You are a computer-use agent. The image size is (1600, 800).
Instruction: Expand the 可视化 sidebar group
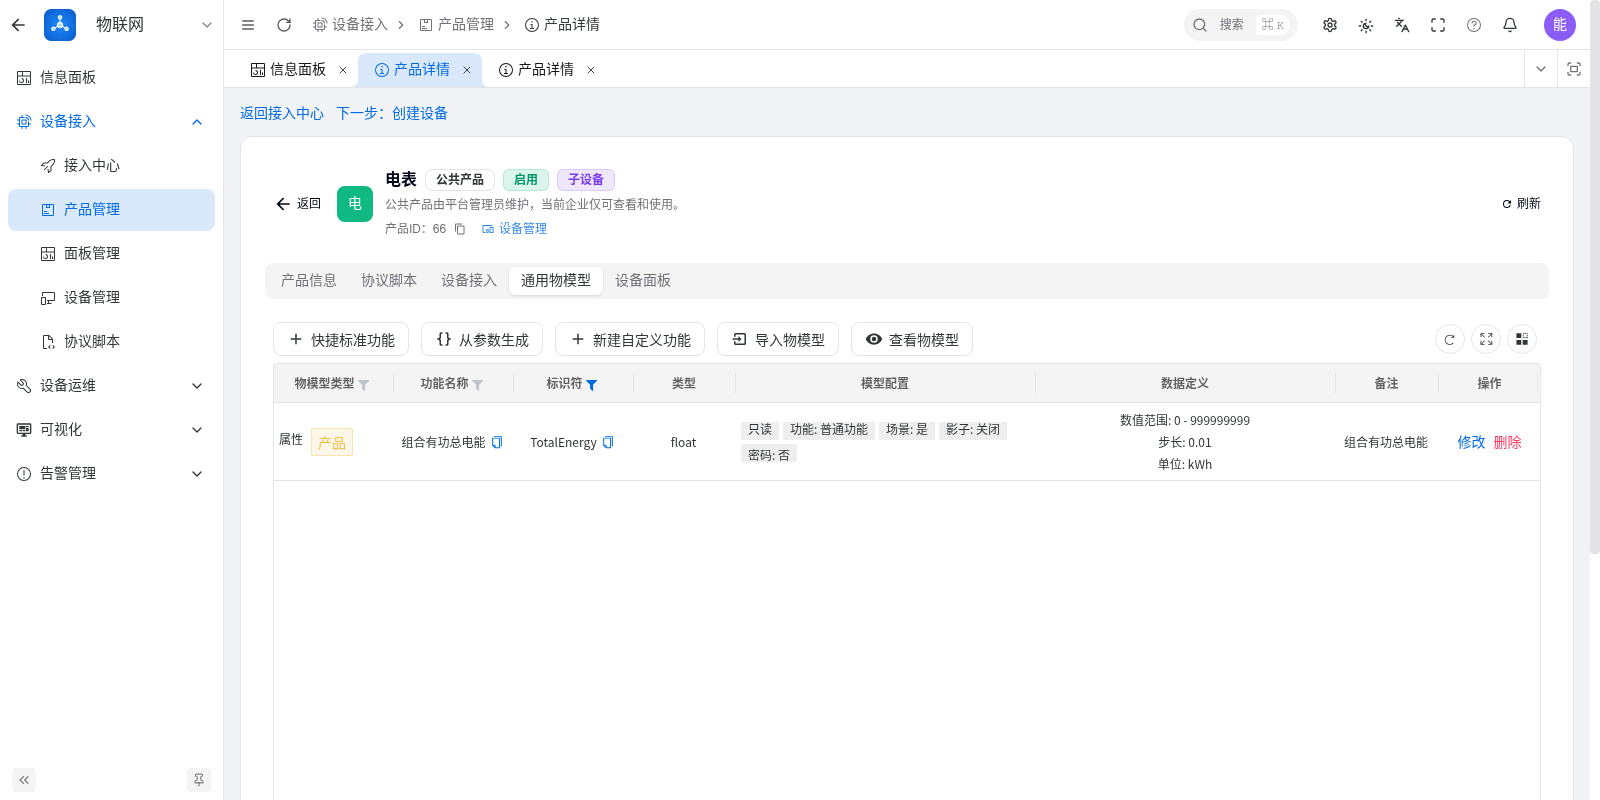click(197, 430)
